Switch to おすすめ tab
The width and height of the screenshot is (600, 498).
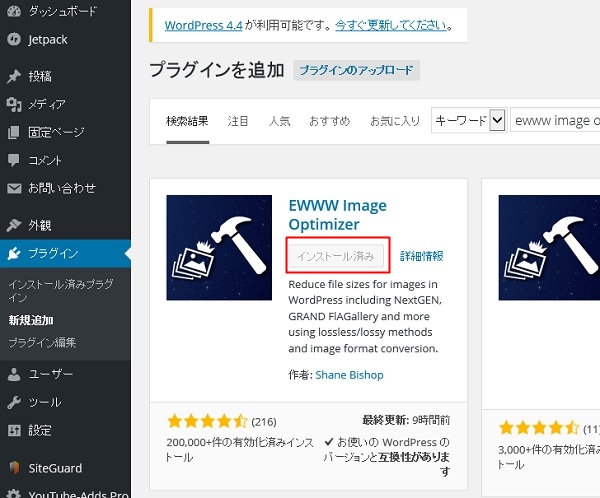(x=329, y=121)
